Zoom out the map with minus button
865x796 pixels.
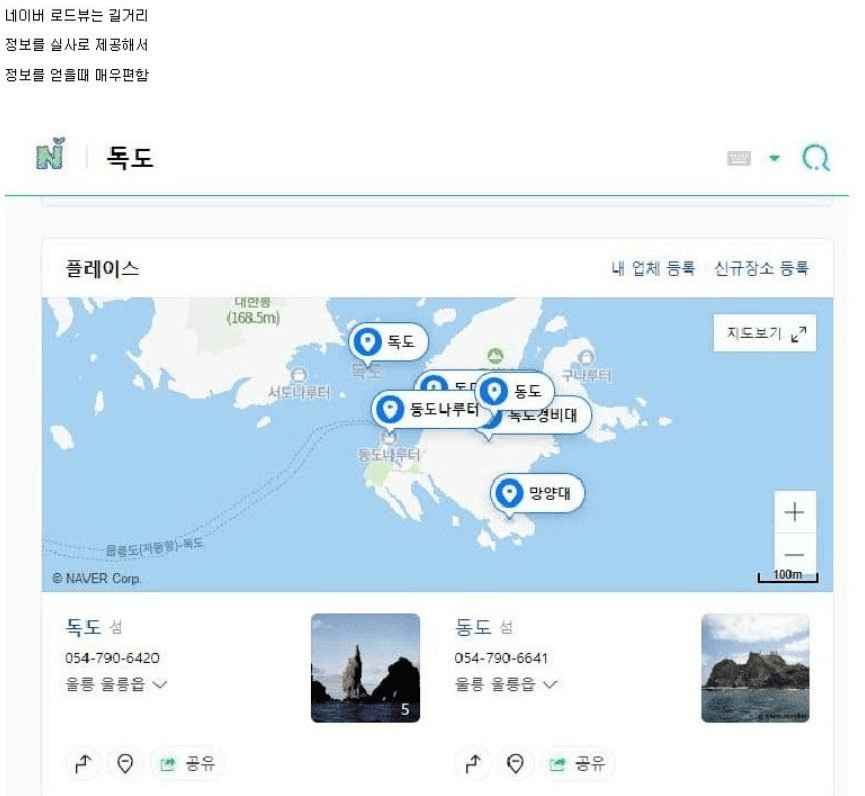(x=794, y=554)
